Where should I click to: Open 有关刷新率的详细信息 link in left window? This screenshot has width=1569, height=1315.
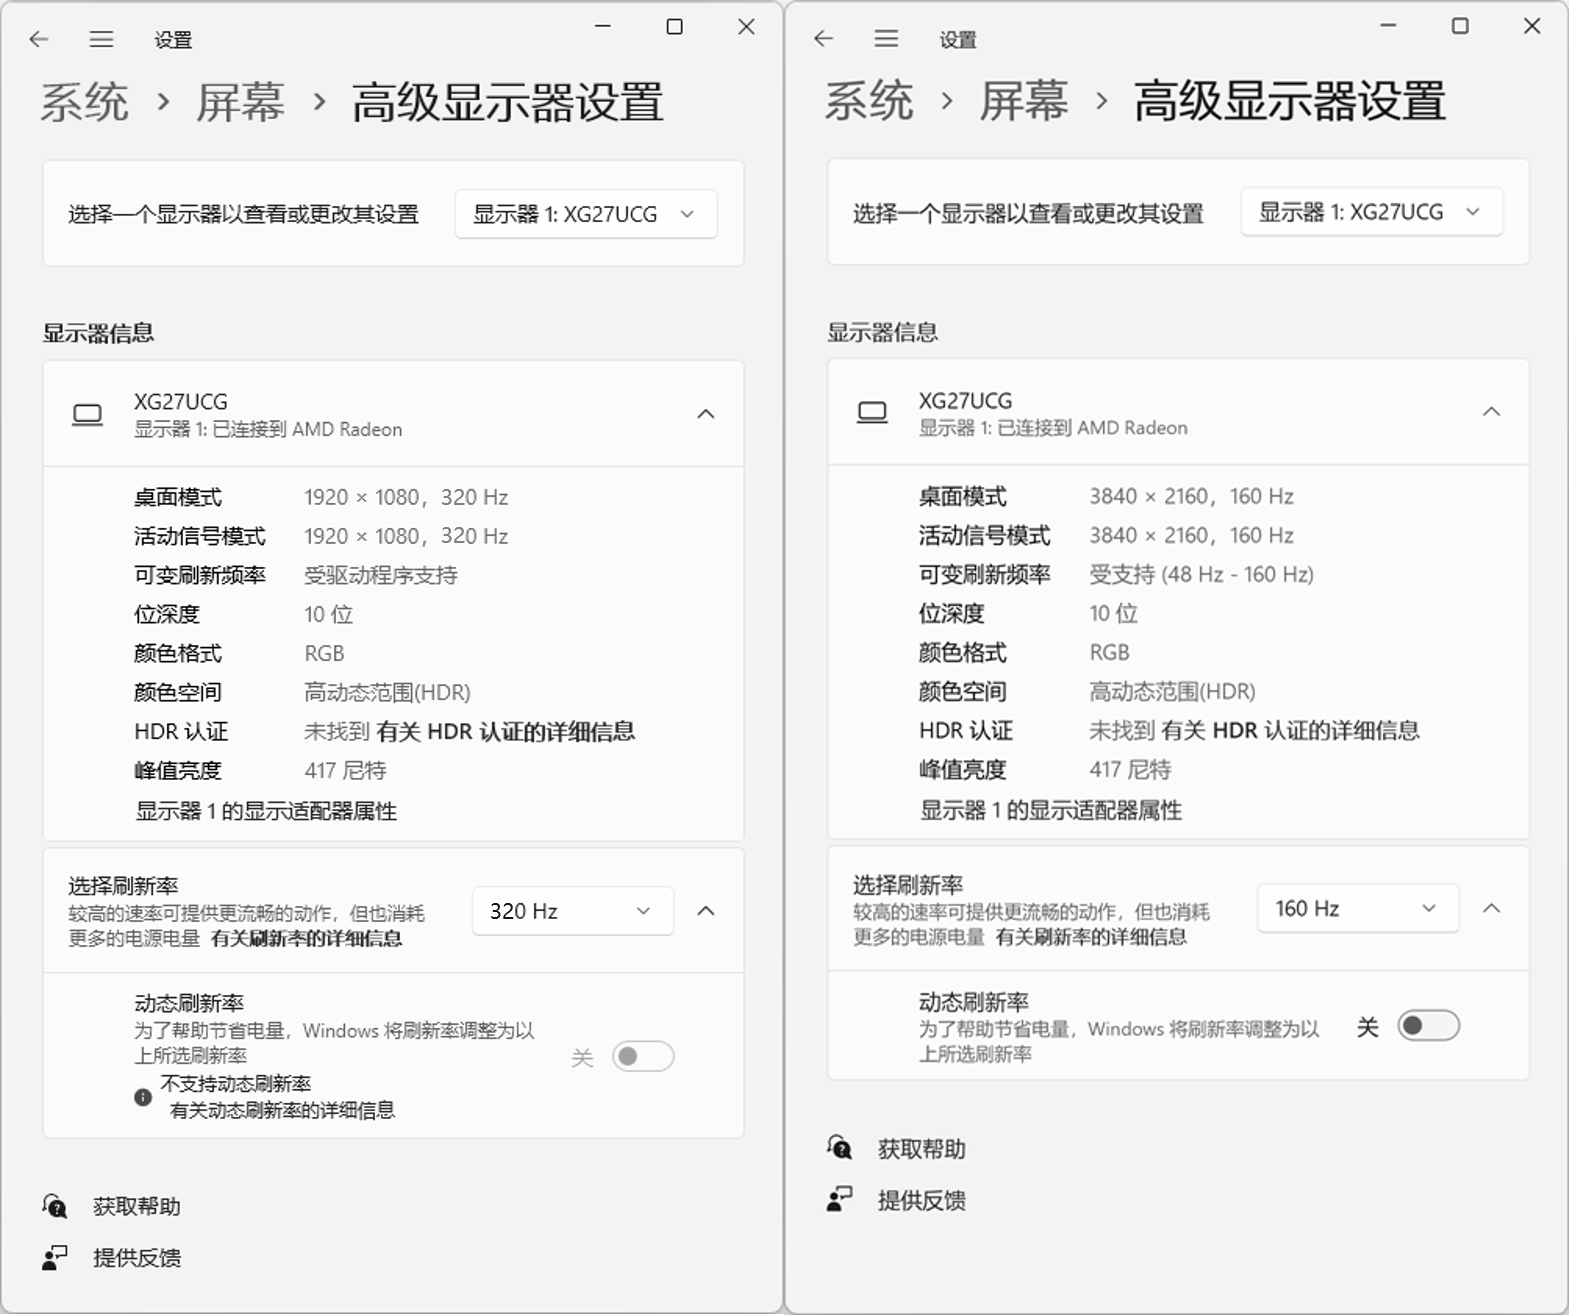coord(306,939)
